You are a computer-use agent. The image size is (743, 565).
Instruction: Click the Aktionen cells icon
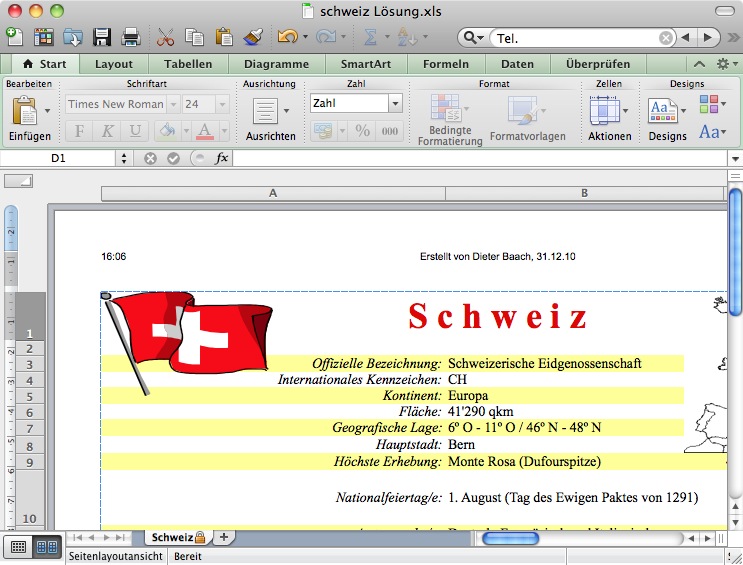tap(608, 111)
